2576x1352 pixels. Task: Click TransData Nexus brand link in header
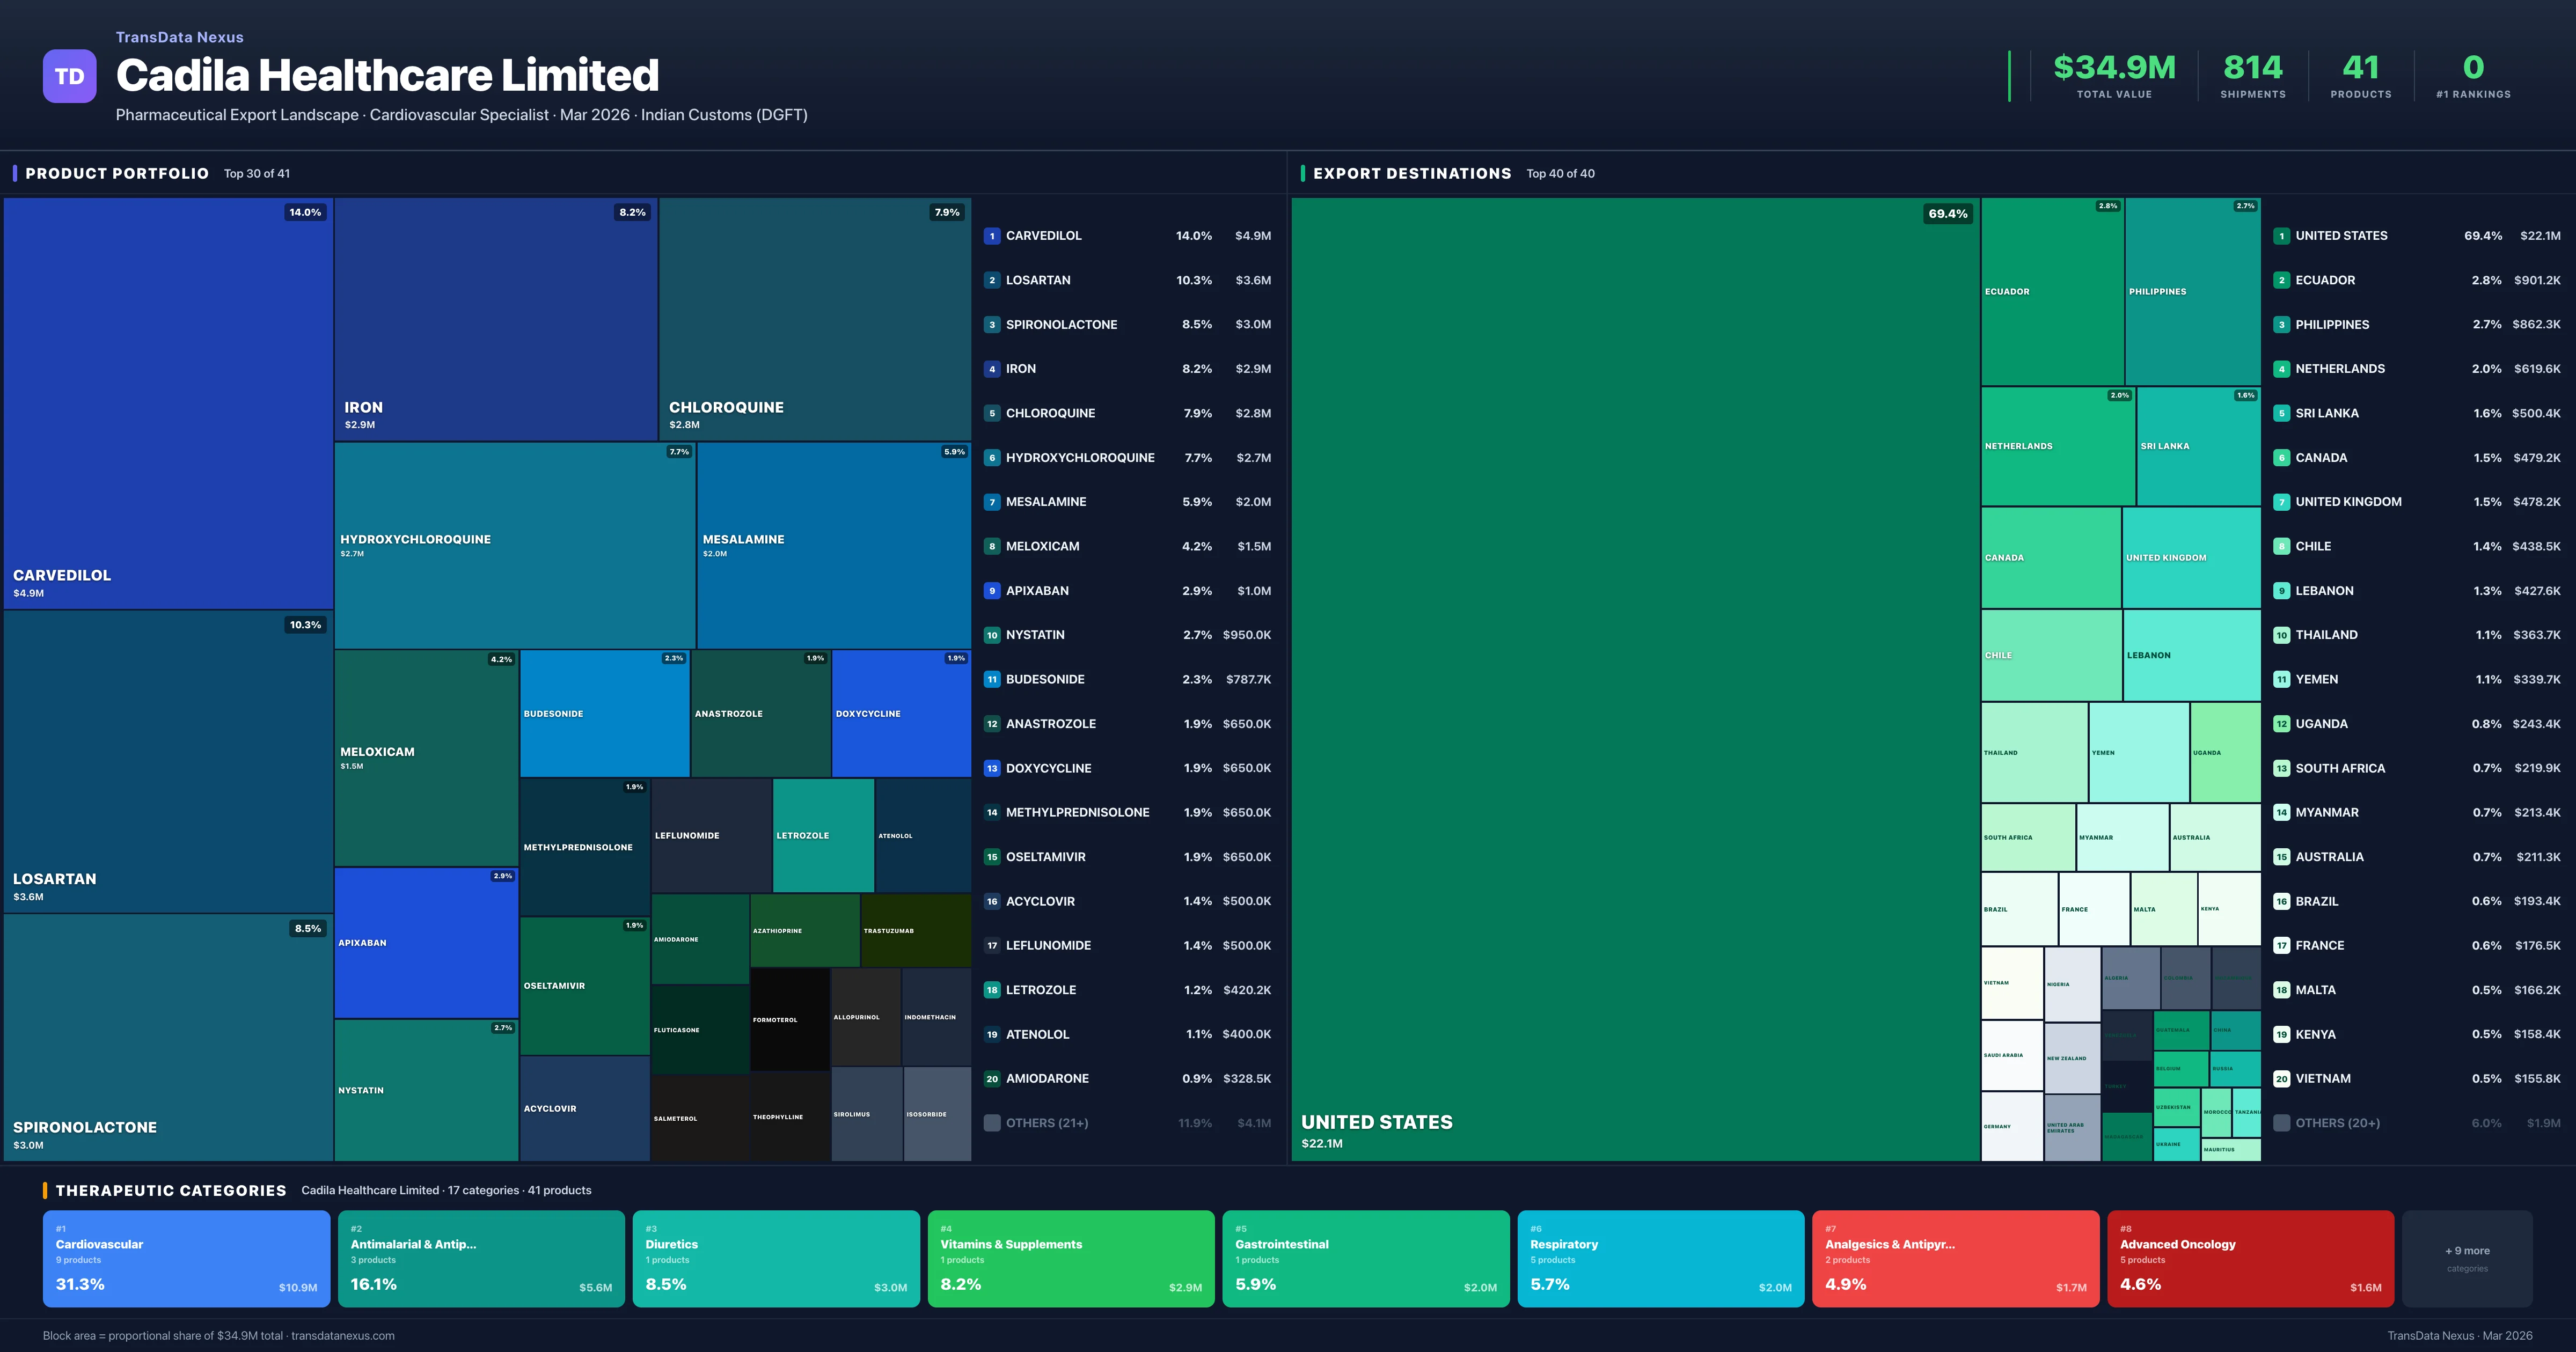179,37
